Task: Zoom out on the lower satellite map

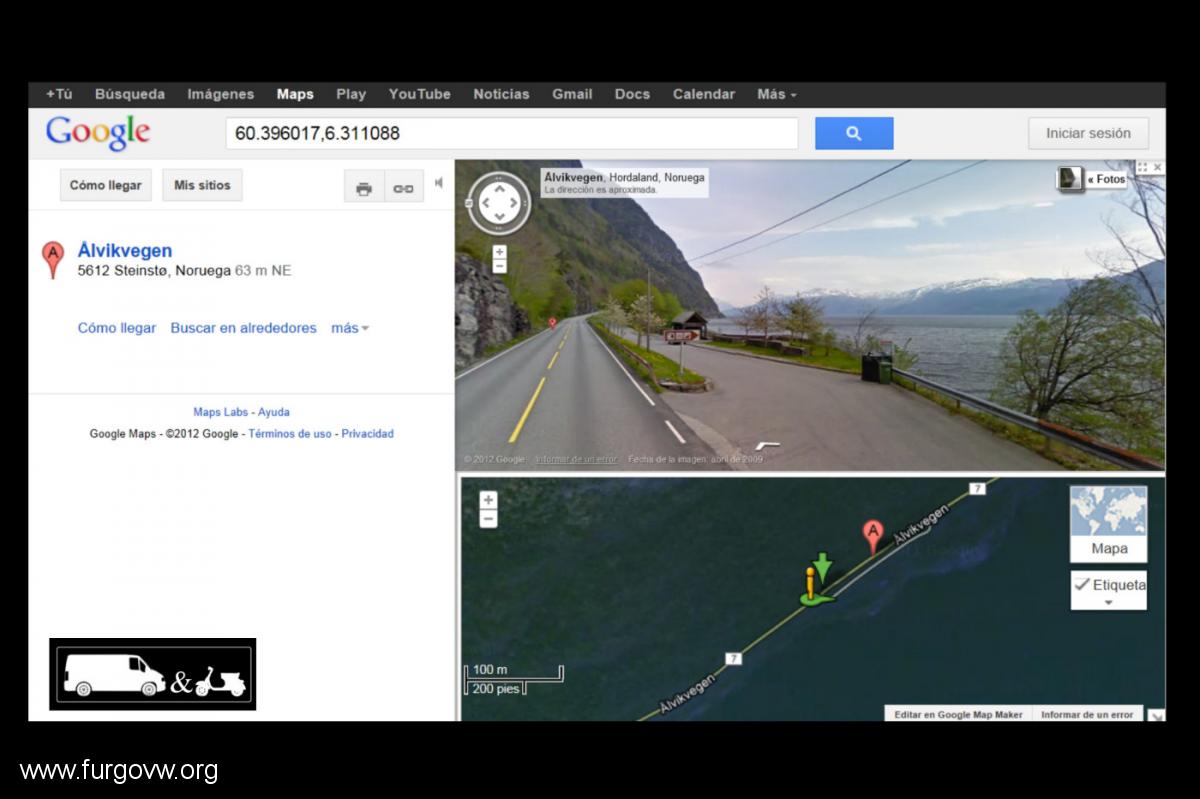Action: (488, 518)
